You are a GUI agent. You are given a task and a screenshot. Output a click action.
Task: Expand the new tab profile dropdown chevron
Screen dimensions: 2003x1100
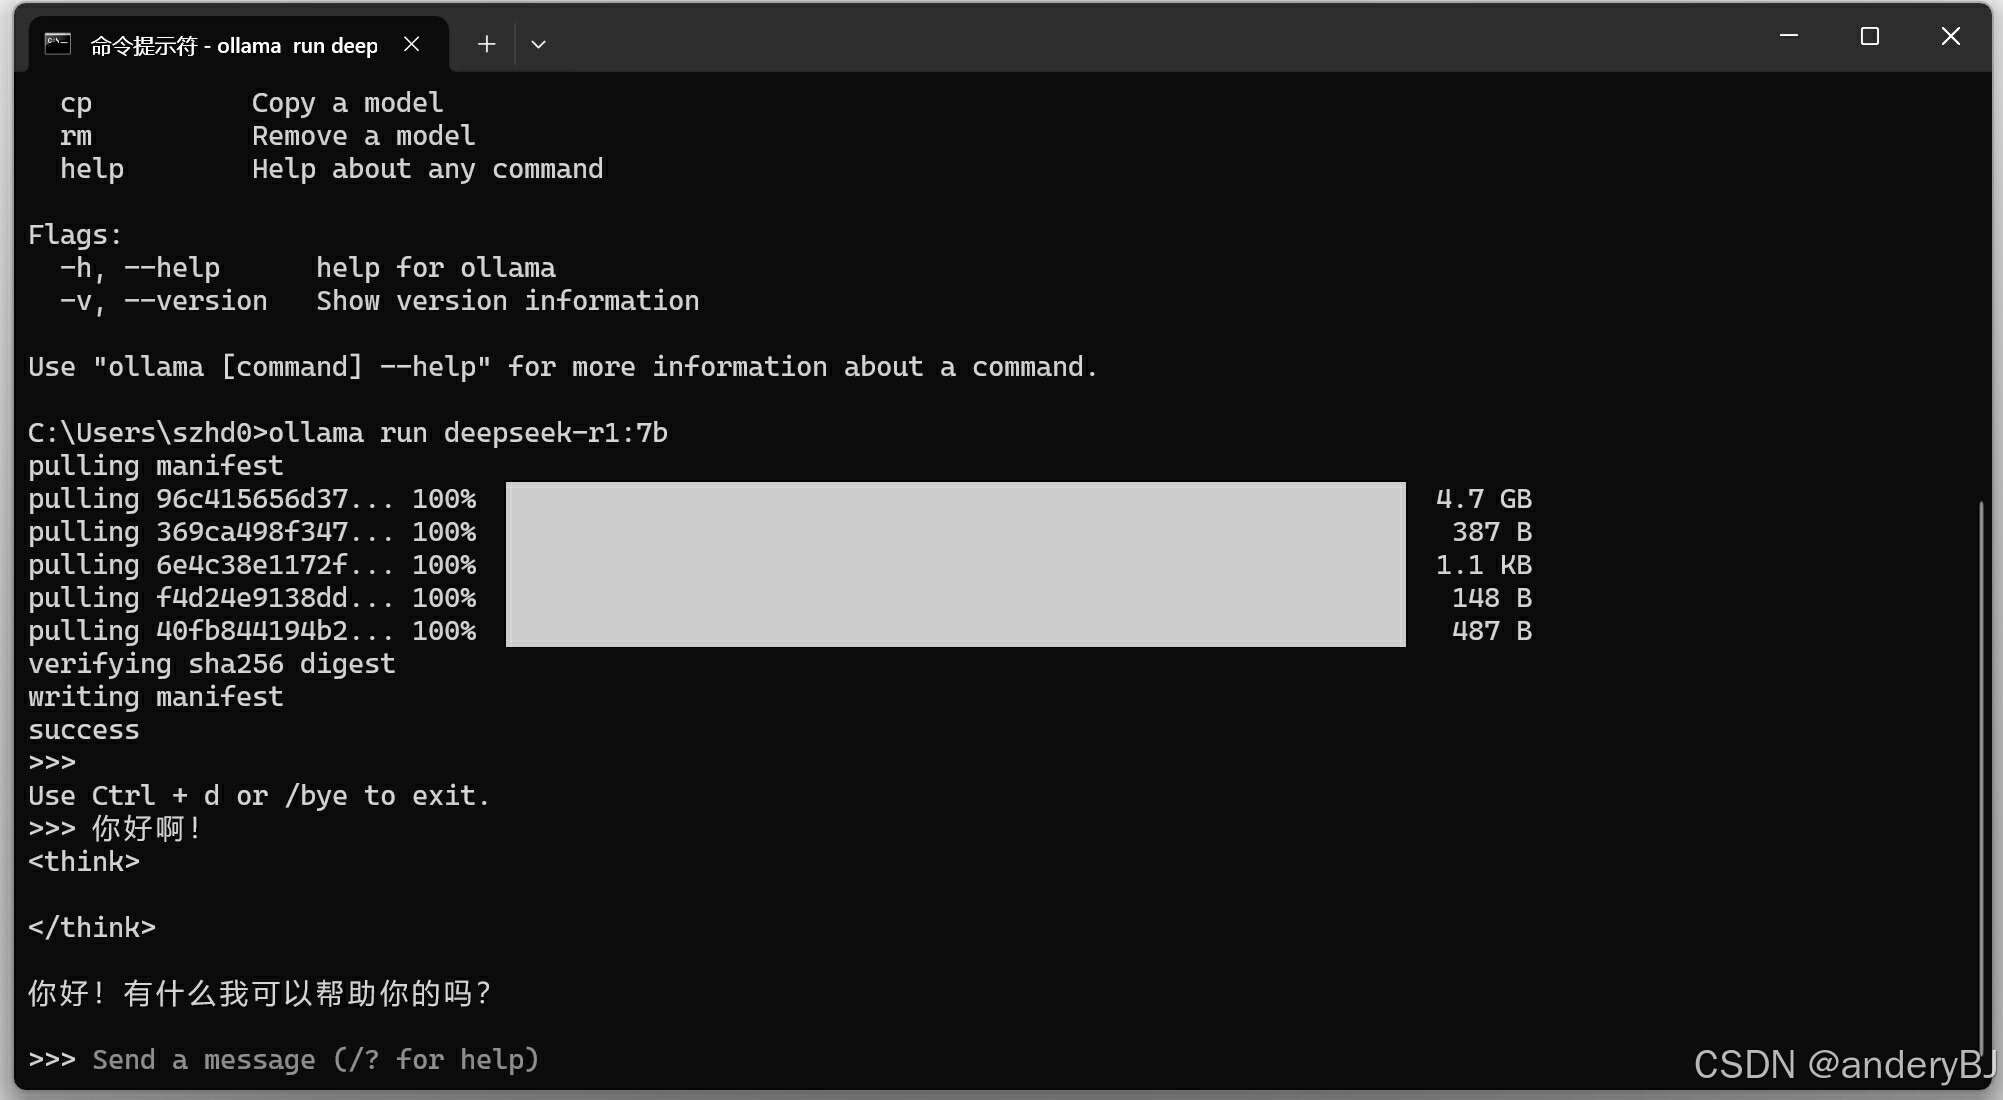[538, 44]
